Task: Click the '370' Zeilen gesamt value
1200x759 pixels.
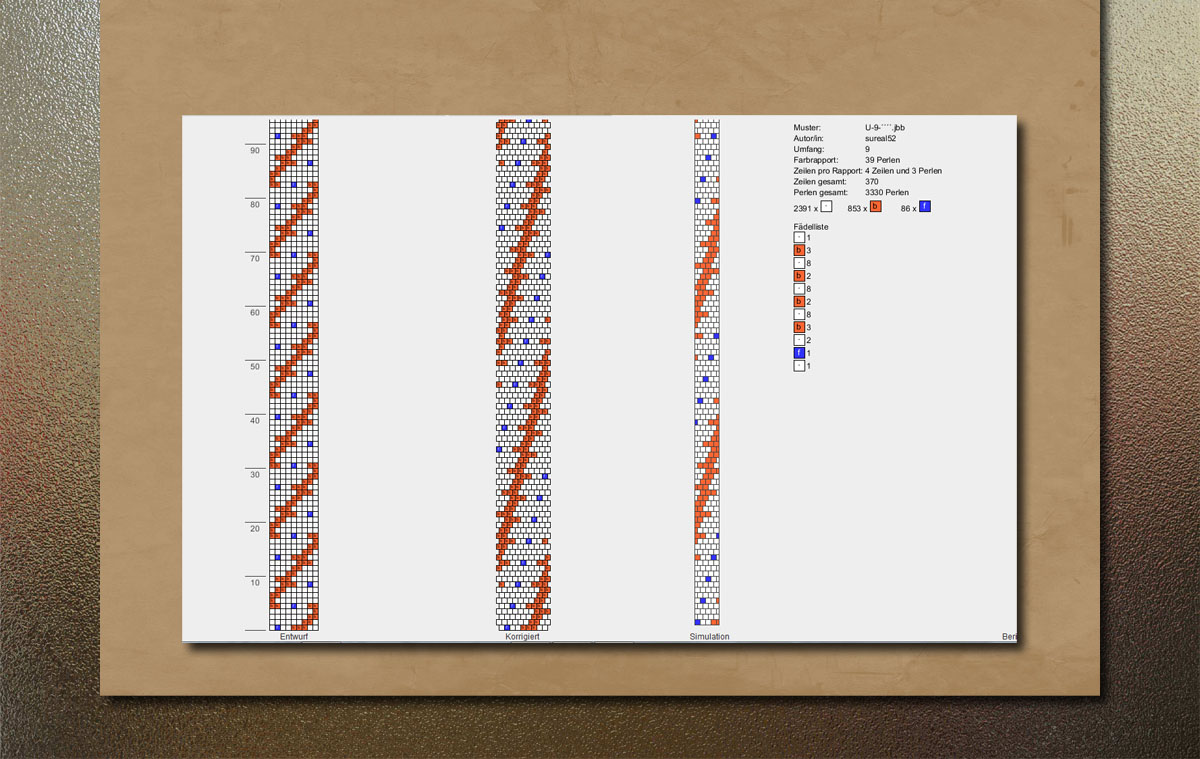Action: coord(872,182)
